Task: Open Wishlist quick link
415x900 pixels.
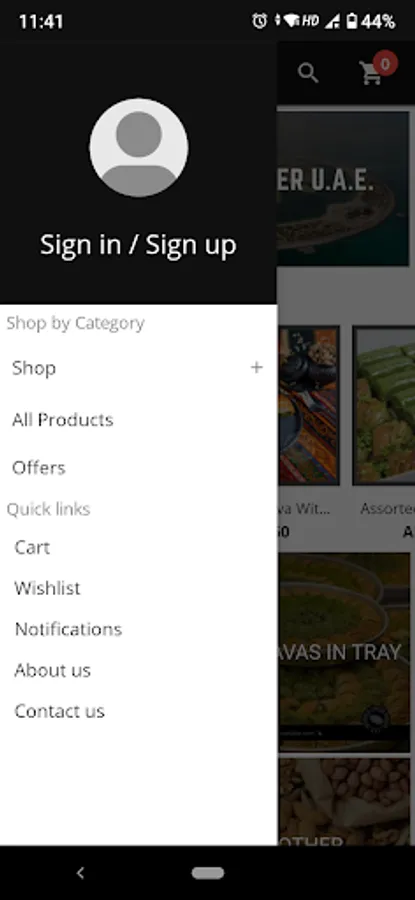Action: point(138,588)
